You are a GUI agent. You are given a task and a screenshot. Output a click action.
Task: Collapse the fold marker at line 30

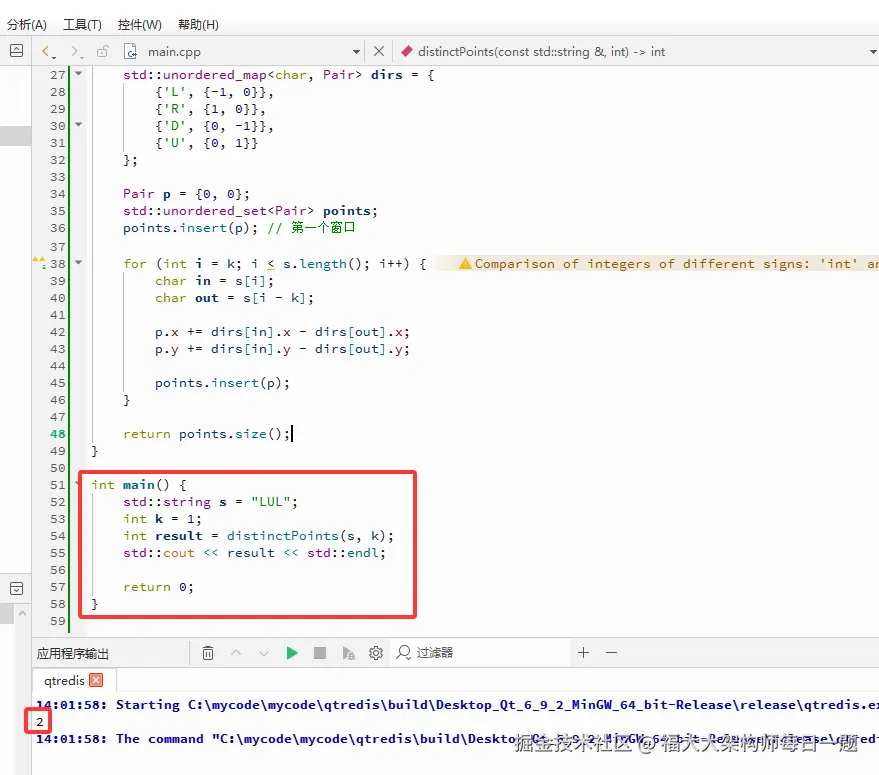[78, 124]
